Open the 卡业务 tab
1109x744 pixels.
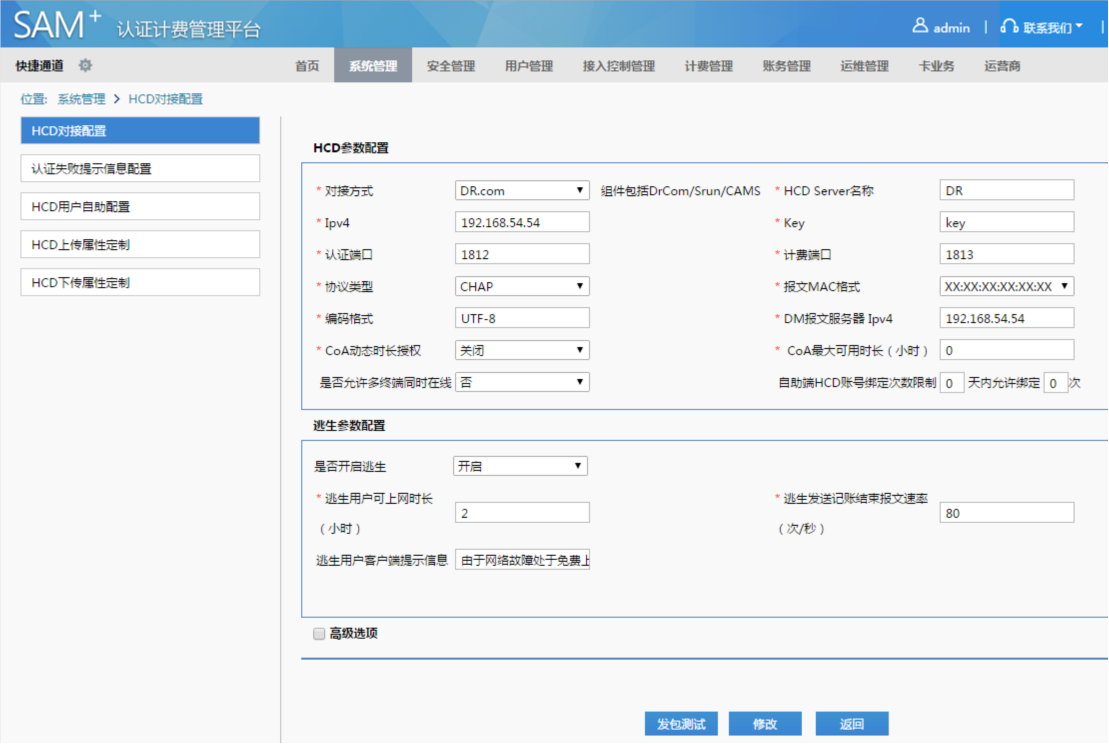pyautogui.click(x=936, y=66)
